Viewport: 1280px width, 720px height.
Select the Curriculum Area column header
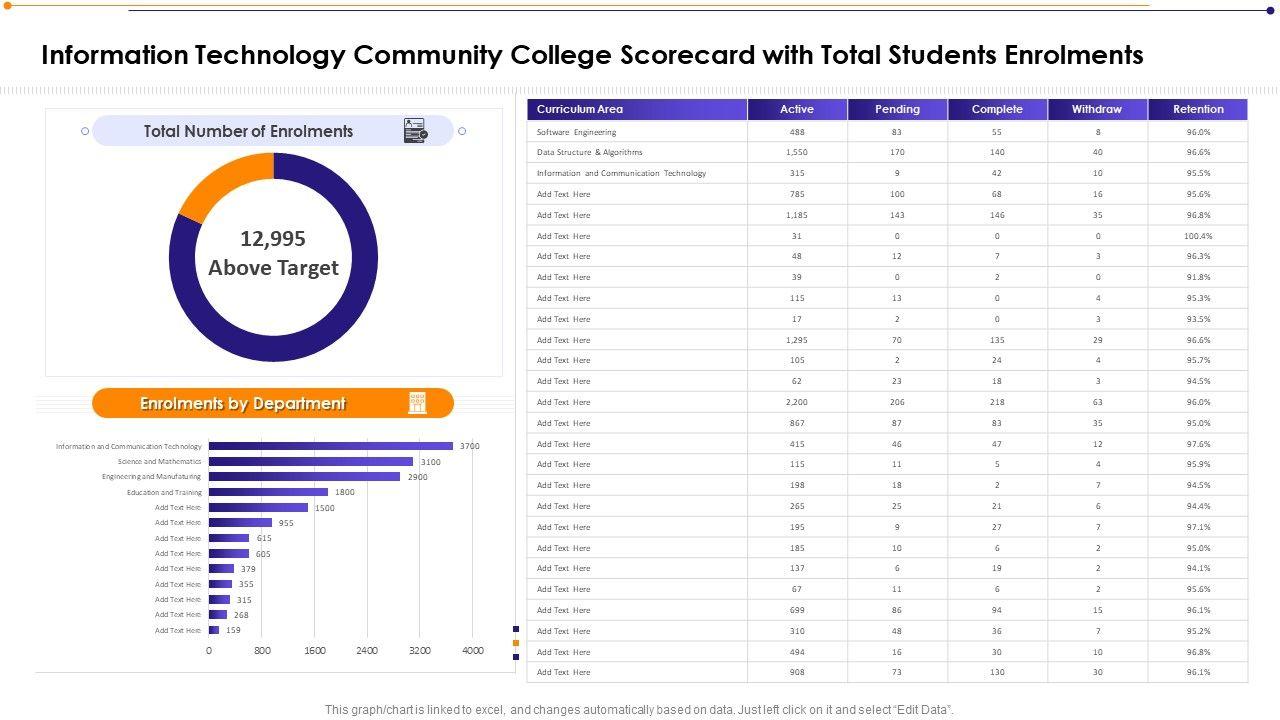pos(637,110)
